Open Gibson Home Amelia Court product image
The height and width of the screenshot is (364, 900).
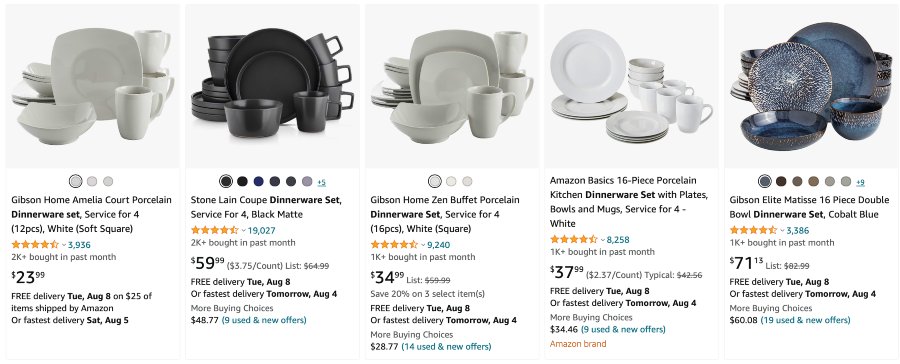click(92, 86)
